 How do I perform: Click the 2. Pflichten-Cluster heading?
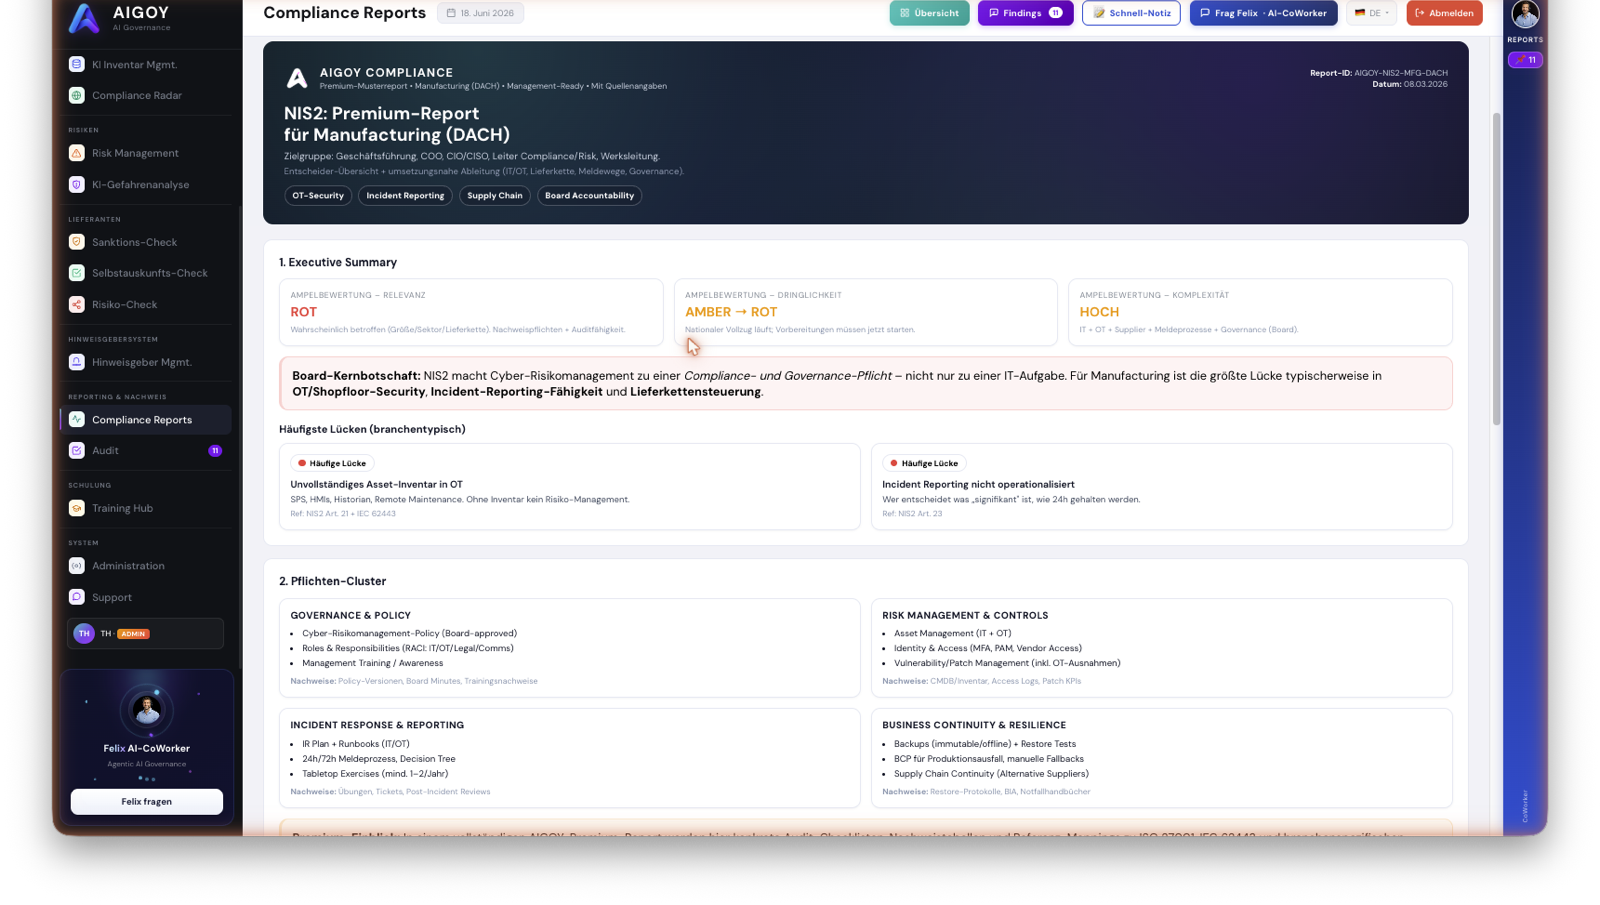332,581
